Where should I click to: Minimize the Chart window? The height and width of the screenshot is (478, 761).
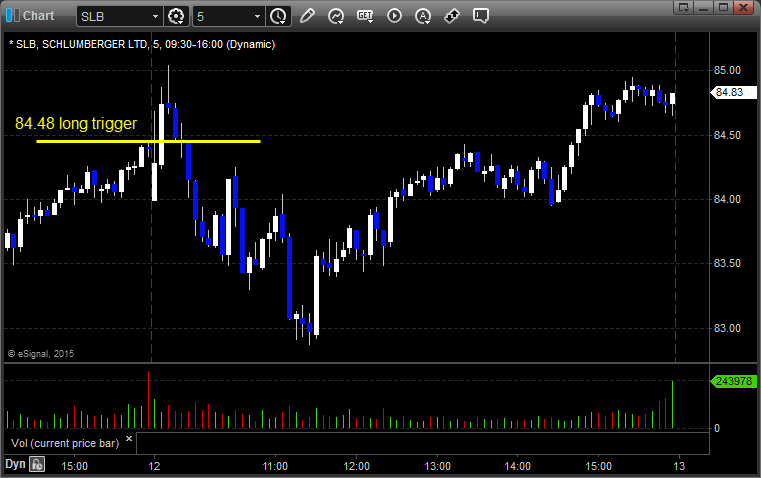pyautogui.click(x=703, y=7)
